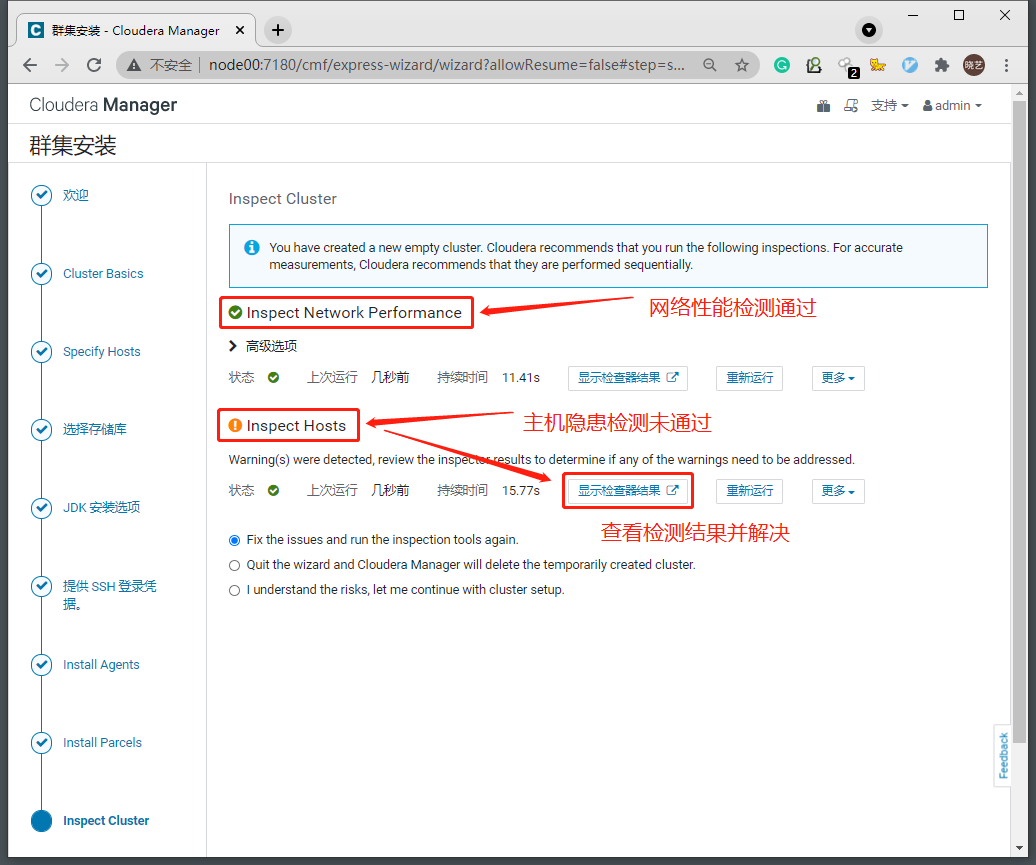Screen dimensions: 1036x865
Task: Rerun the Inspect Hosts inspection
Action: click(749, 491)
